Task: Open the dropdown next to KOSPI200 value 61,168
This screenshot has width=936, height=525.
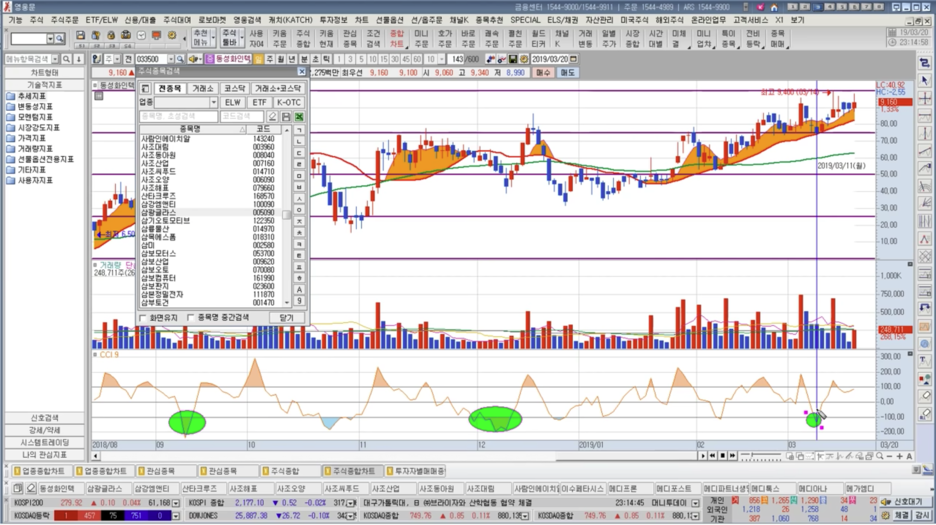Action: tap(176, 503)
